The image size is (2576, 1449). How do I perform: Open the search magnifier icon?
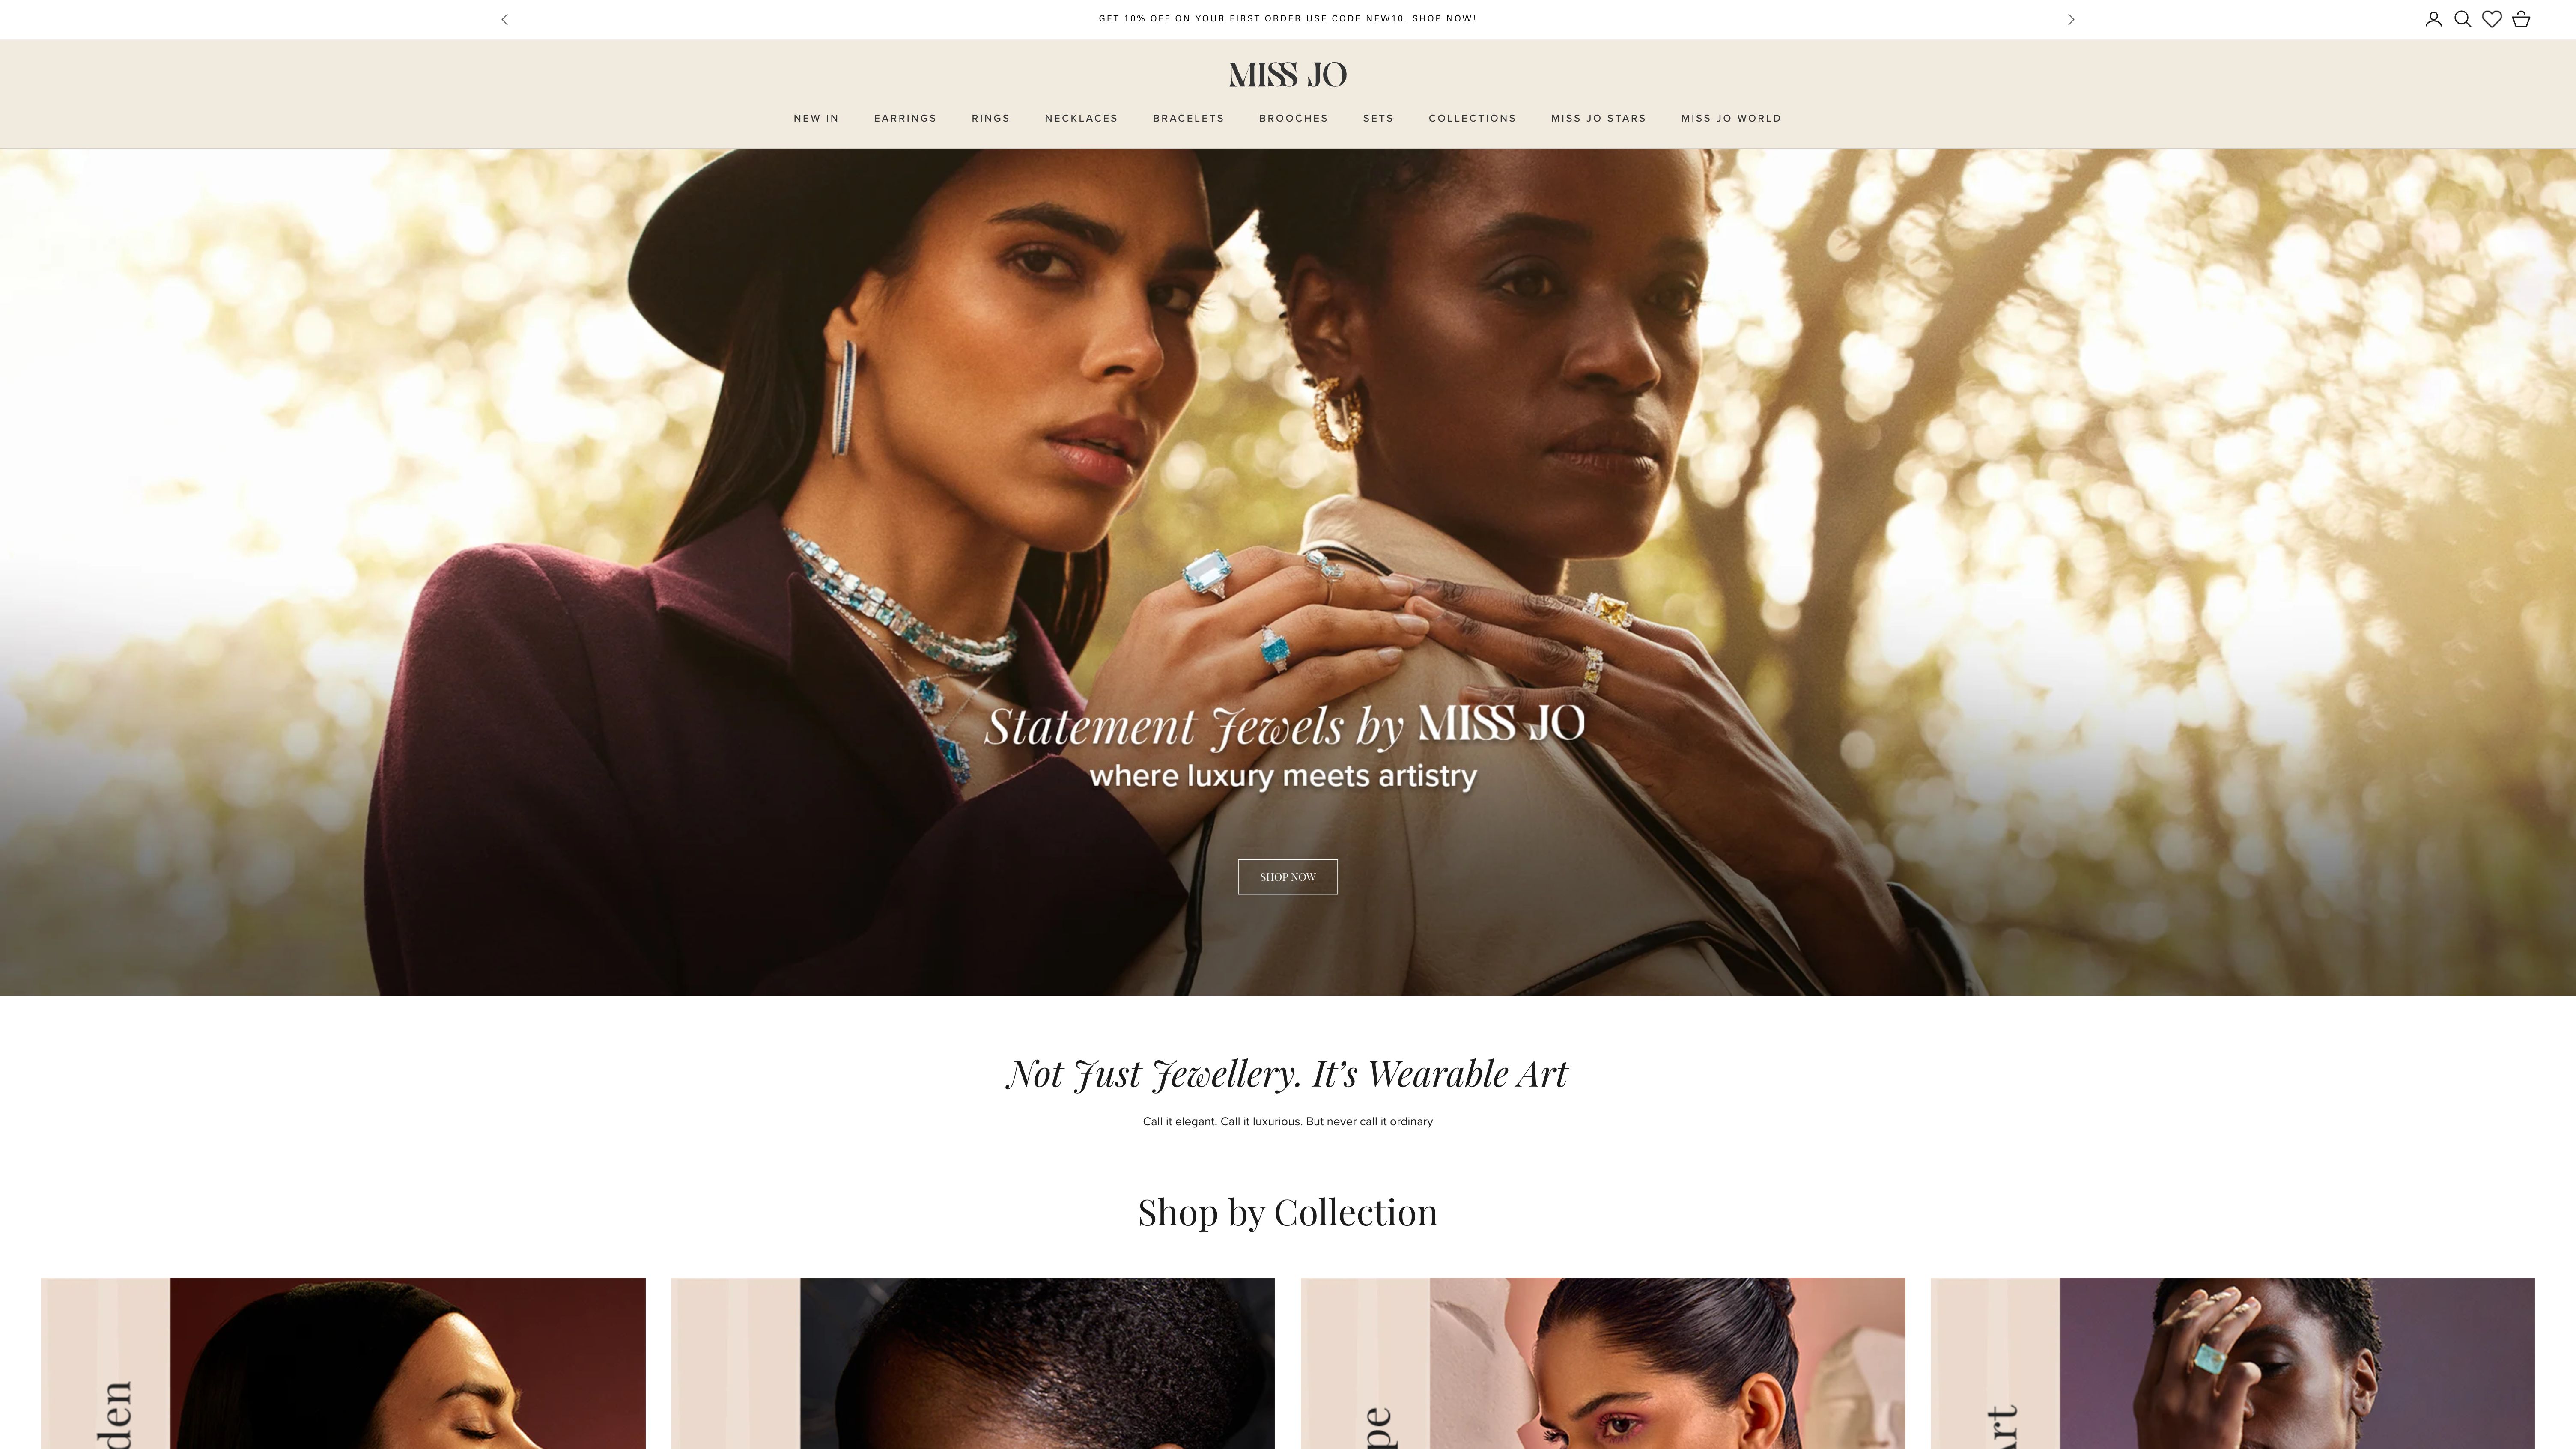(2462, 19)
